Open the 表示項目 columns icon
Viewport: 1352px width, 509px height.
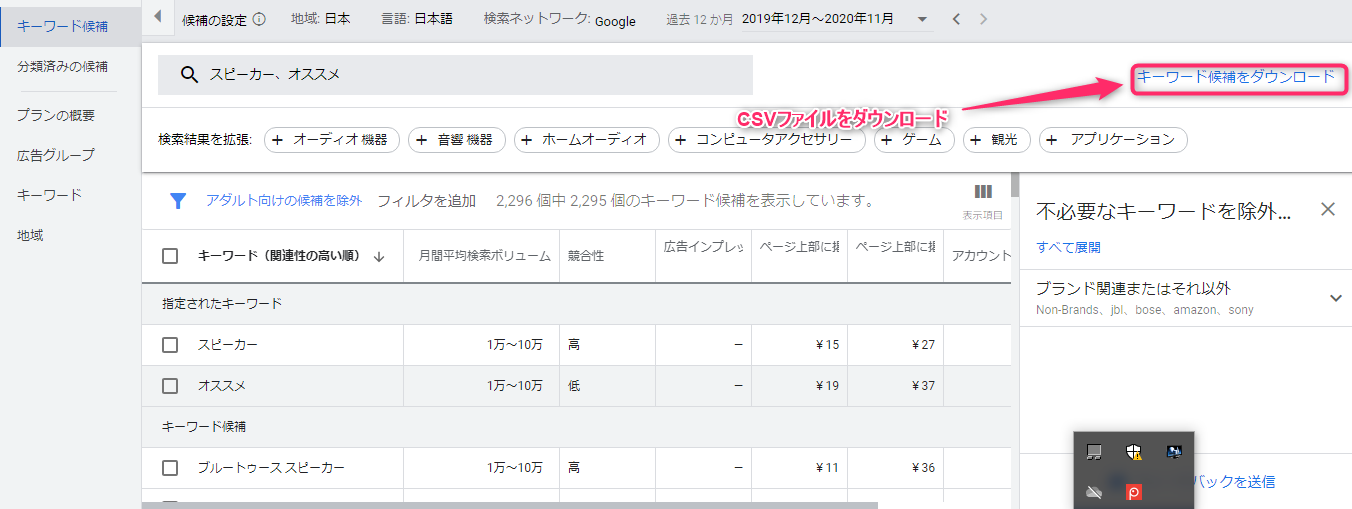tap(982, 193)
